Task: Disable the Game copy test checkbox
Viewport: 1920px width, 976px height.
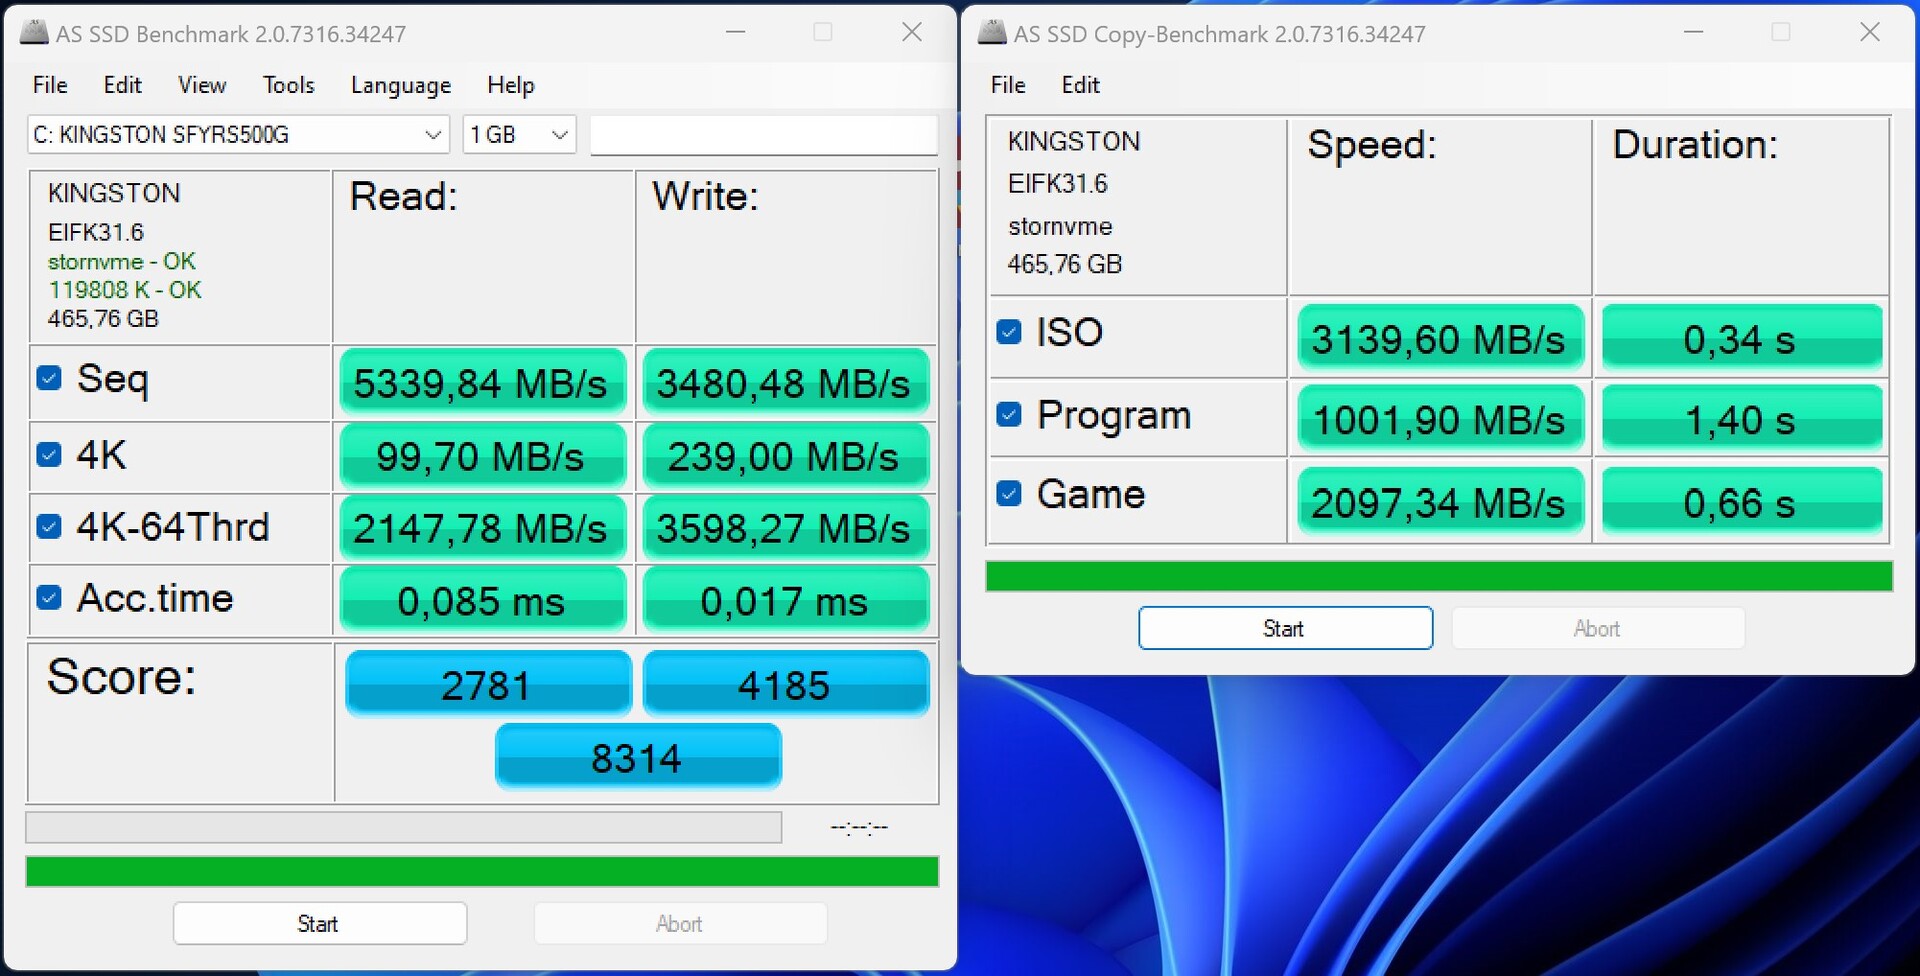Action: [1009, 493]
